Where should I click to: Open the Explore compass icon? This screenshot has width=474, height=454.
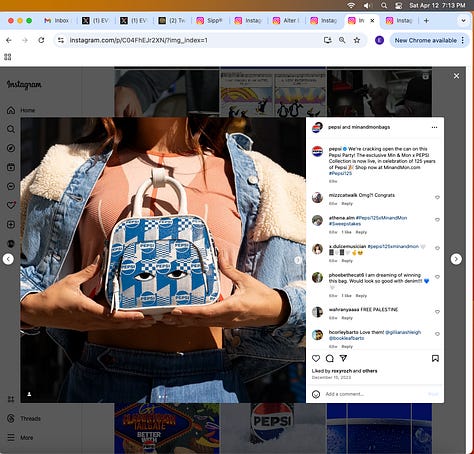11,148
